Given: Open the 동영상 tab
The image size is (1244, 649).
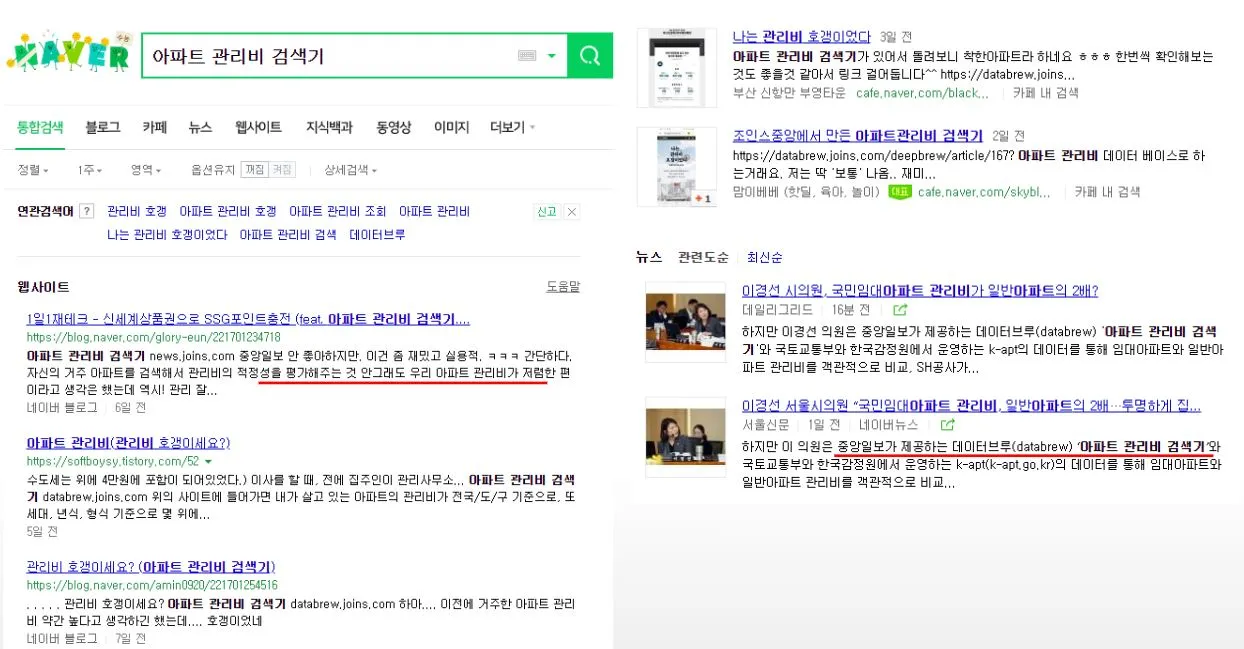Looking at the screenshot, I should point(393,128).
